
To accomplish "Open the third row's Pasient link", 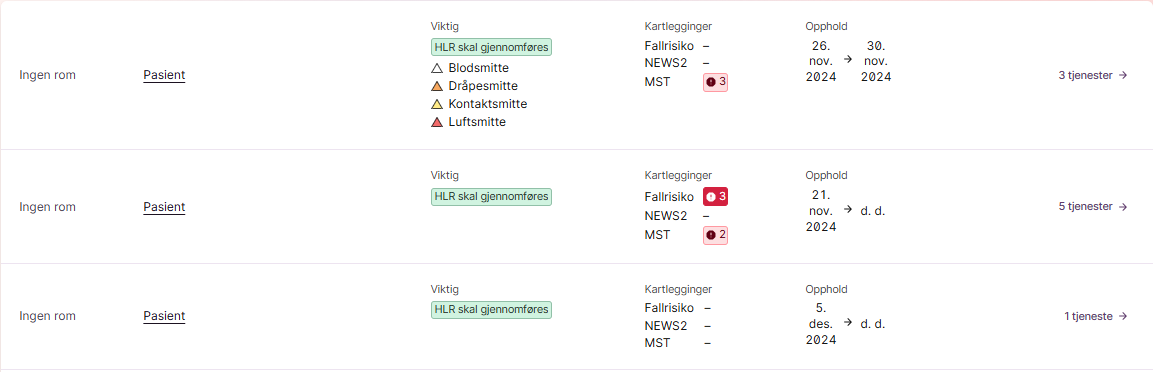I will point(164,316).
